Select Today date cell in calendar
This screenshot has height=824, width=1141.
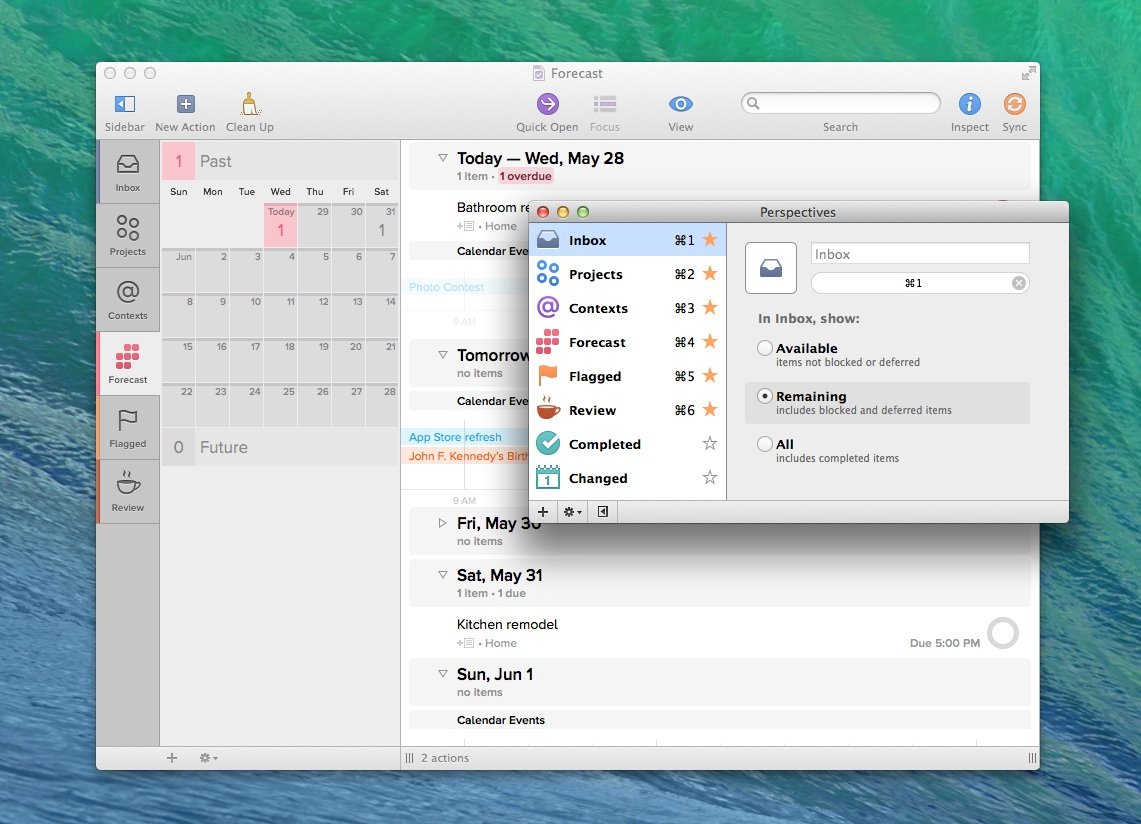click(x=280, y=225)
